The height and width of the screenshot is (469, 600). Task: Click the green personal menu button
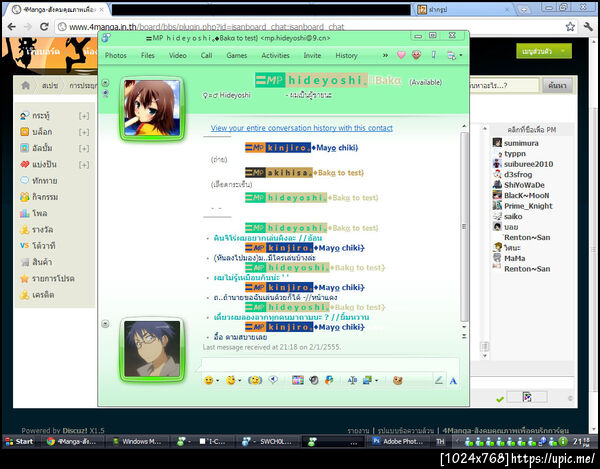(544, 51)
